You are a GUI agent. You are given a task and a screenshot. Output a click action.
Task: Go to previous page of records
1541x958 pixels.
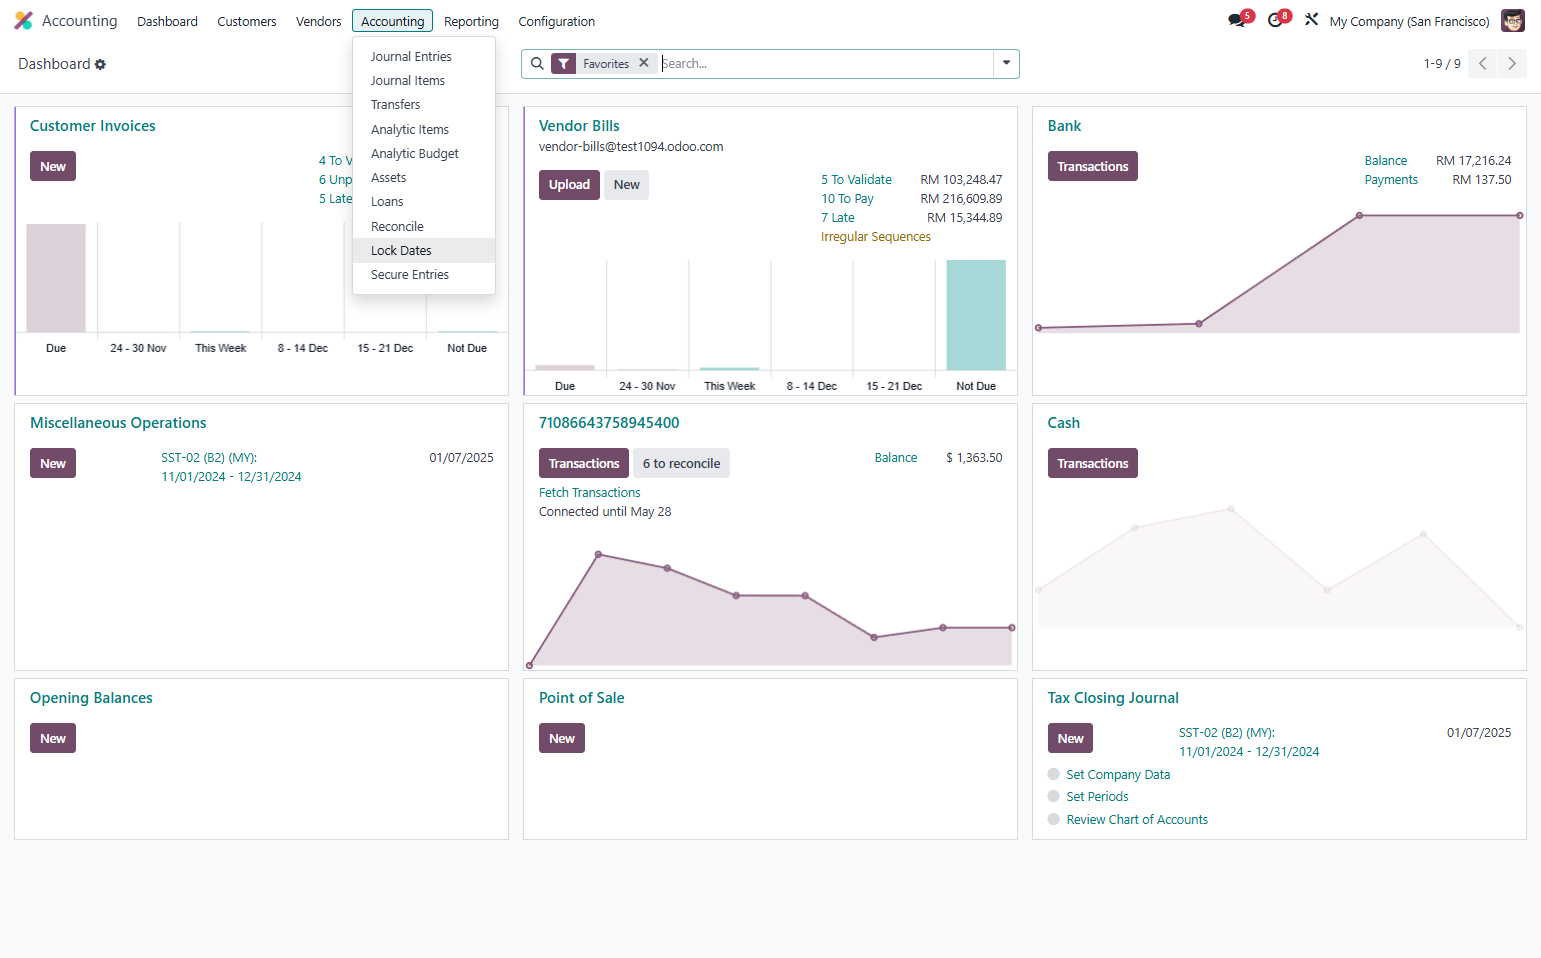1483,64
